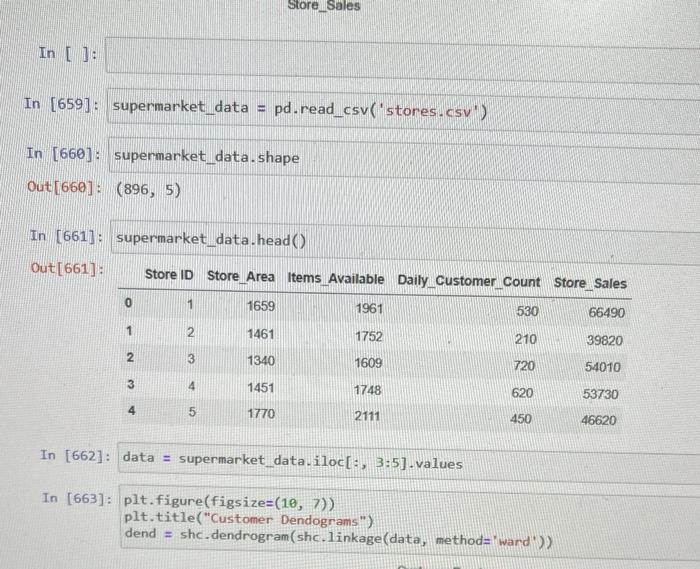Viewport: 700px width, 569px height.
Task: Click Store_Sales value 66490
Action: (x=606, y=312)
